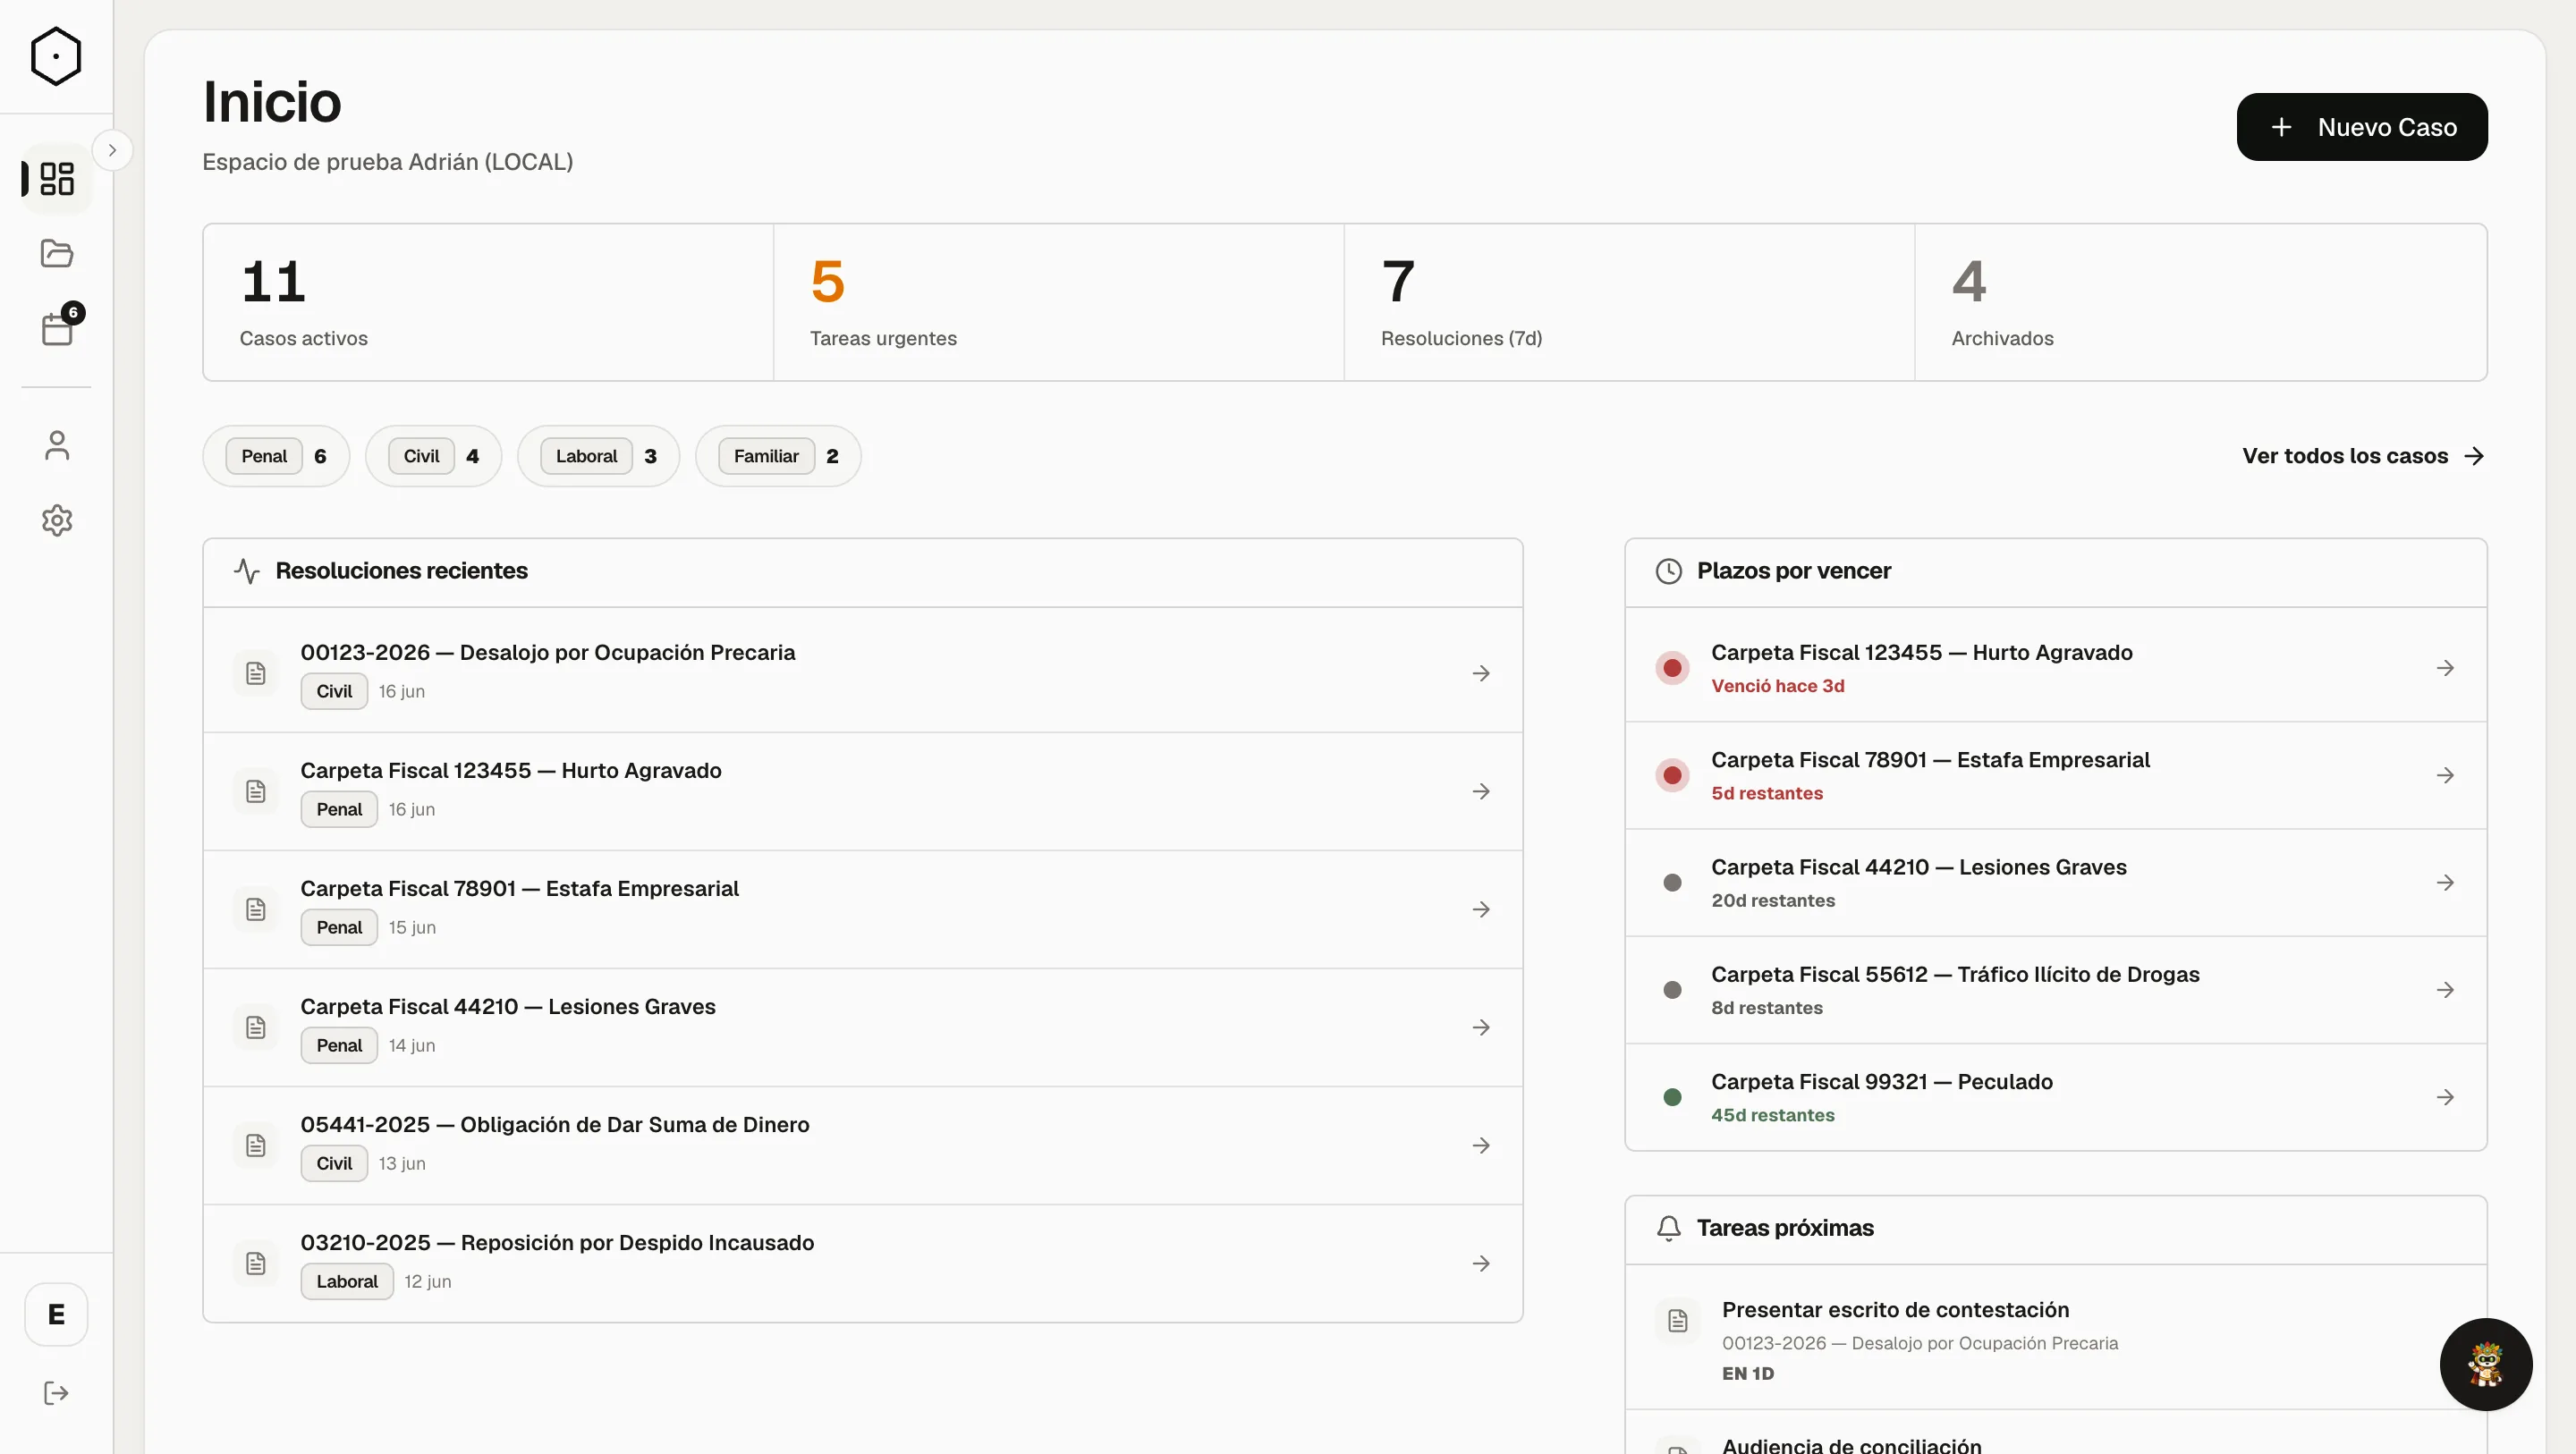Open the Resoluciones (7d) stat card

1629,302
